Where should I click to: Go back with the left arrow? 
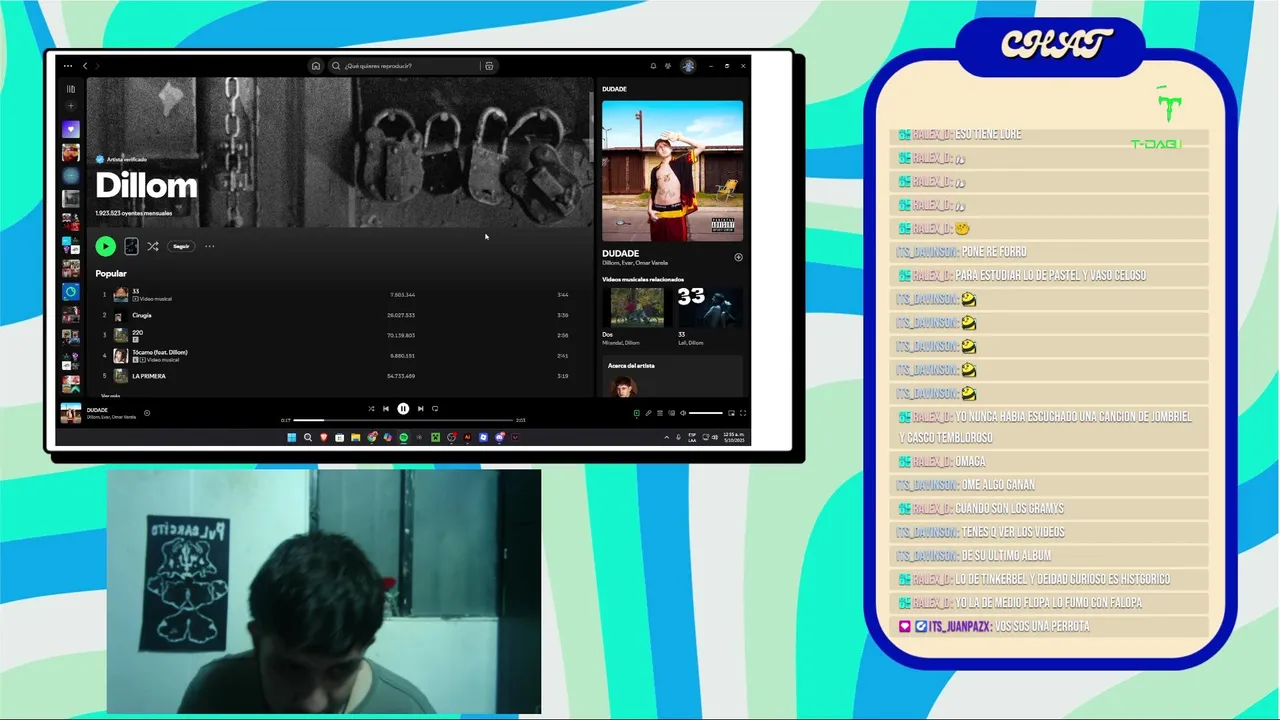pos(85,66)
